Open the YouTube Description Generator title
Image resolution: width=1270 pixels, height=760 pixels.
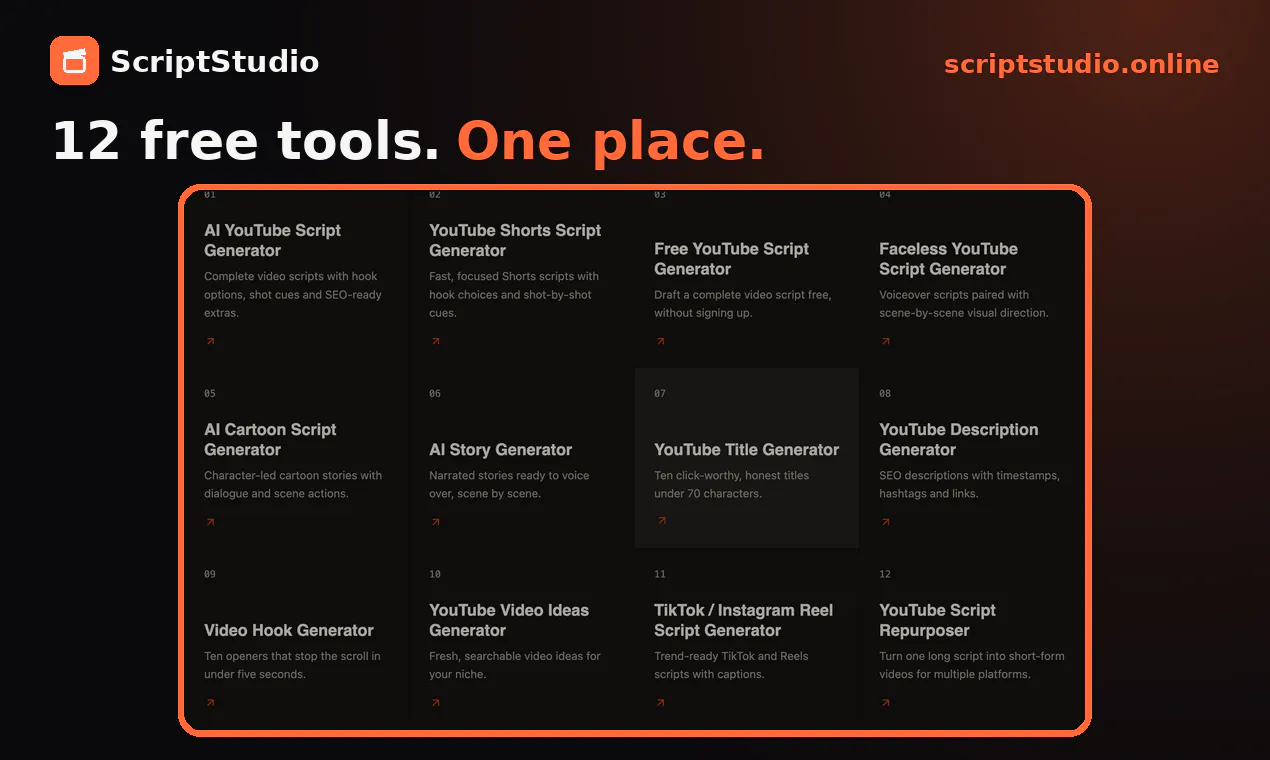(x=958, y=439)
